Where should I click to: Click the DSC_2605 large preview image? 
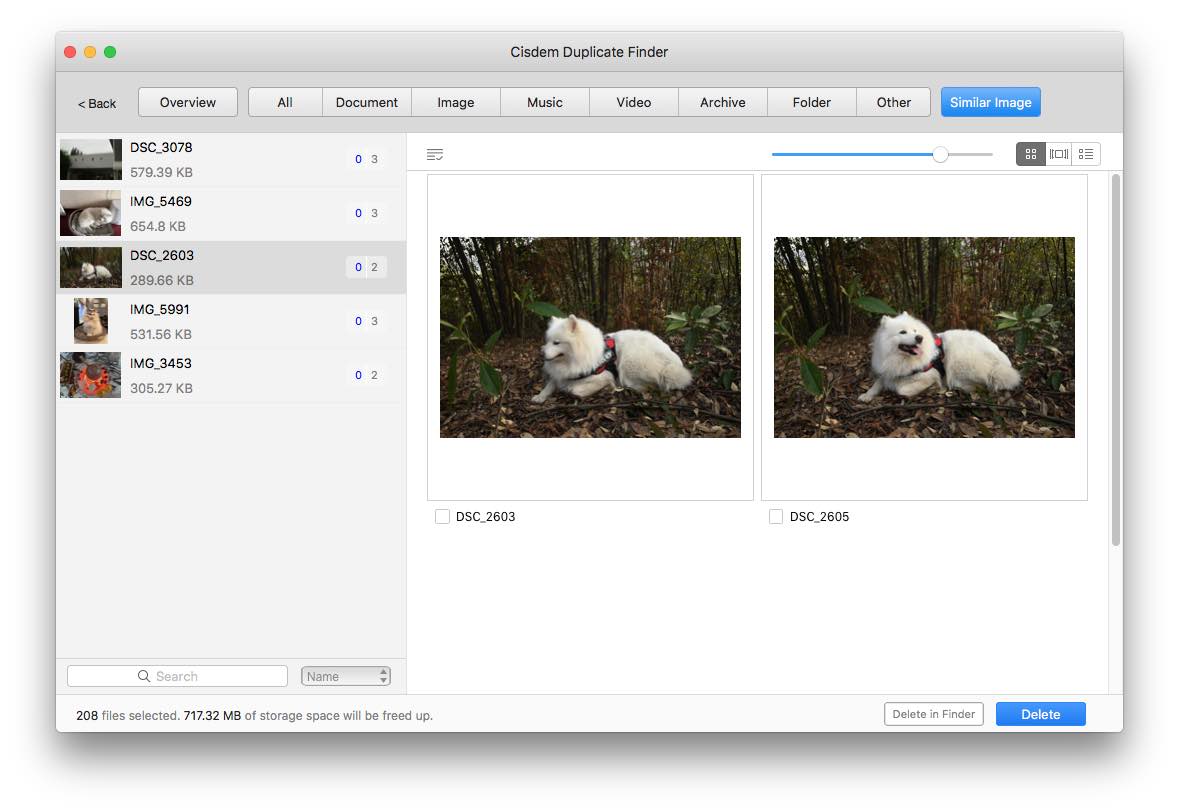tap(924, 338)
